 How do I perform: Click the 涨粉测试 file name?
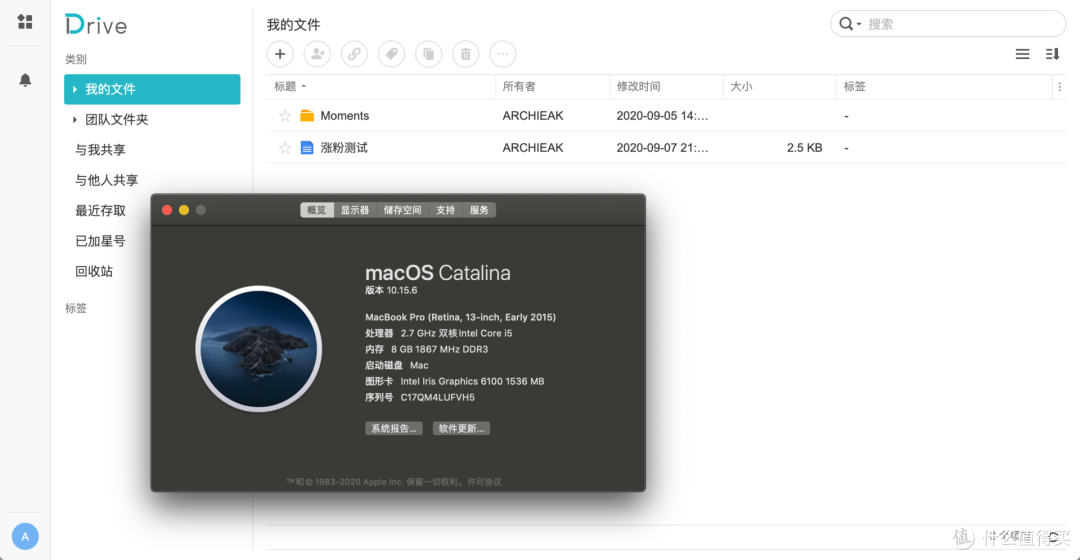344,147
